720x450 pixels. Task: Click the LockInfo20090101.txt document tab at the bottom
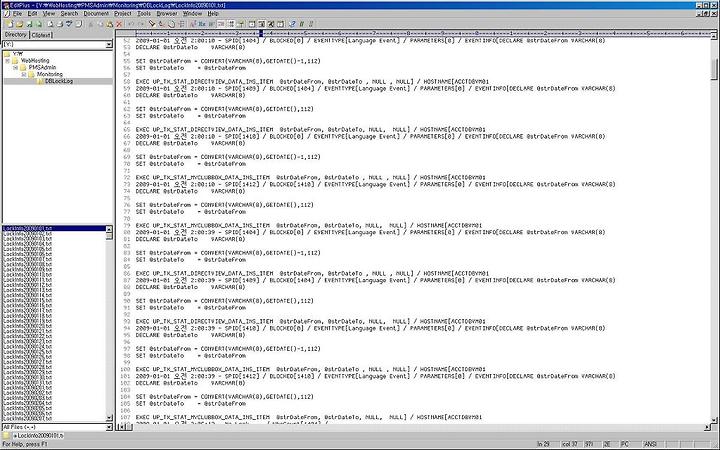click(38, 435)
